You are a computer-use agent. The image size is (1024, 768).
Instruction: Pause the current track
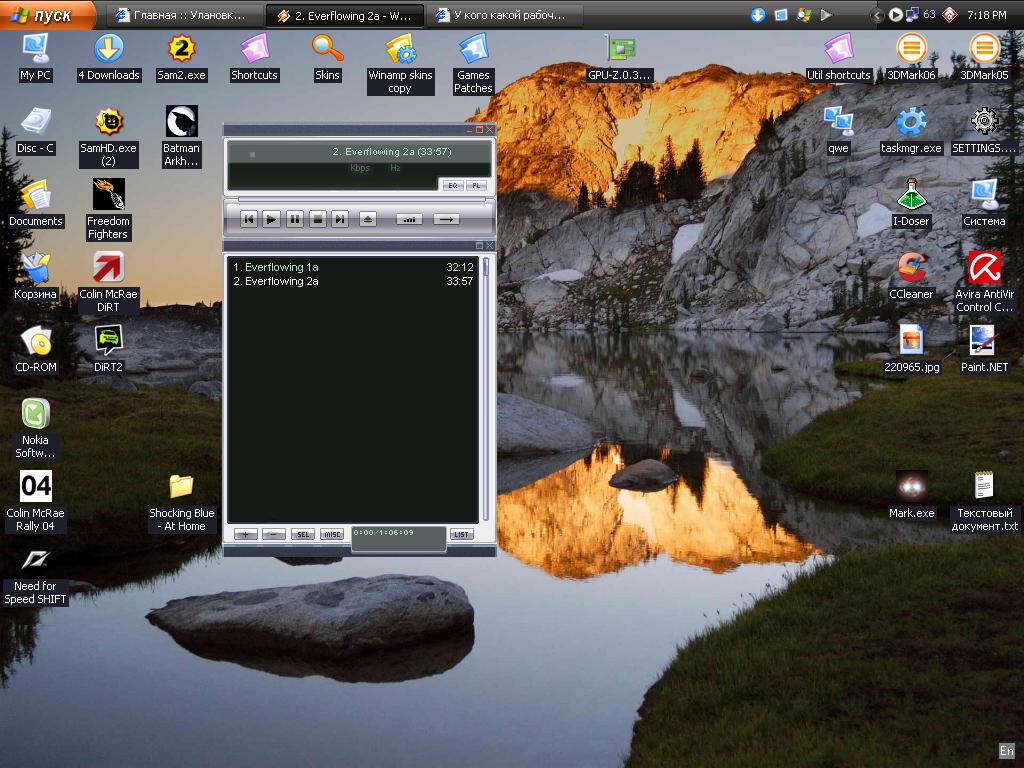(x=294, y=219)
